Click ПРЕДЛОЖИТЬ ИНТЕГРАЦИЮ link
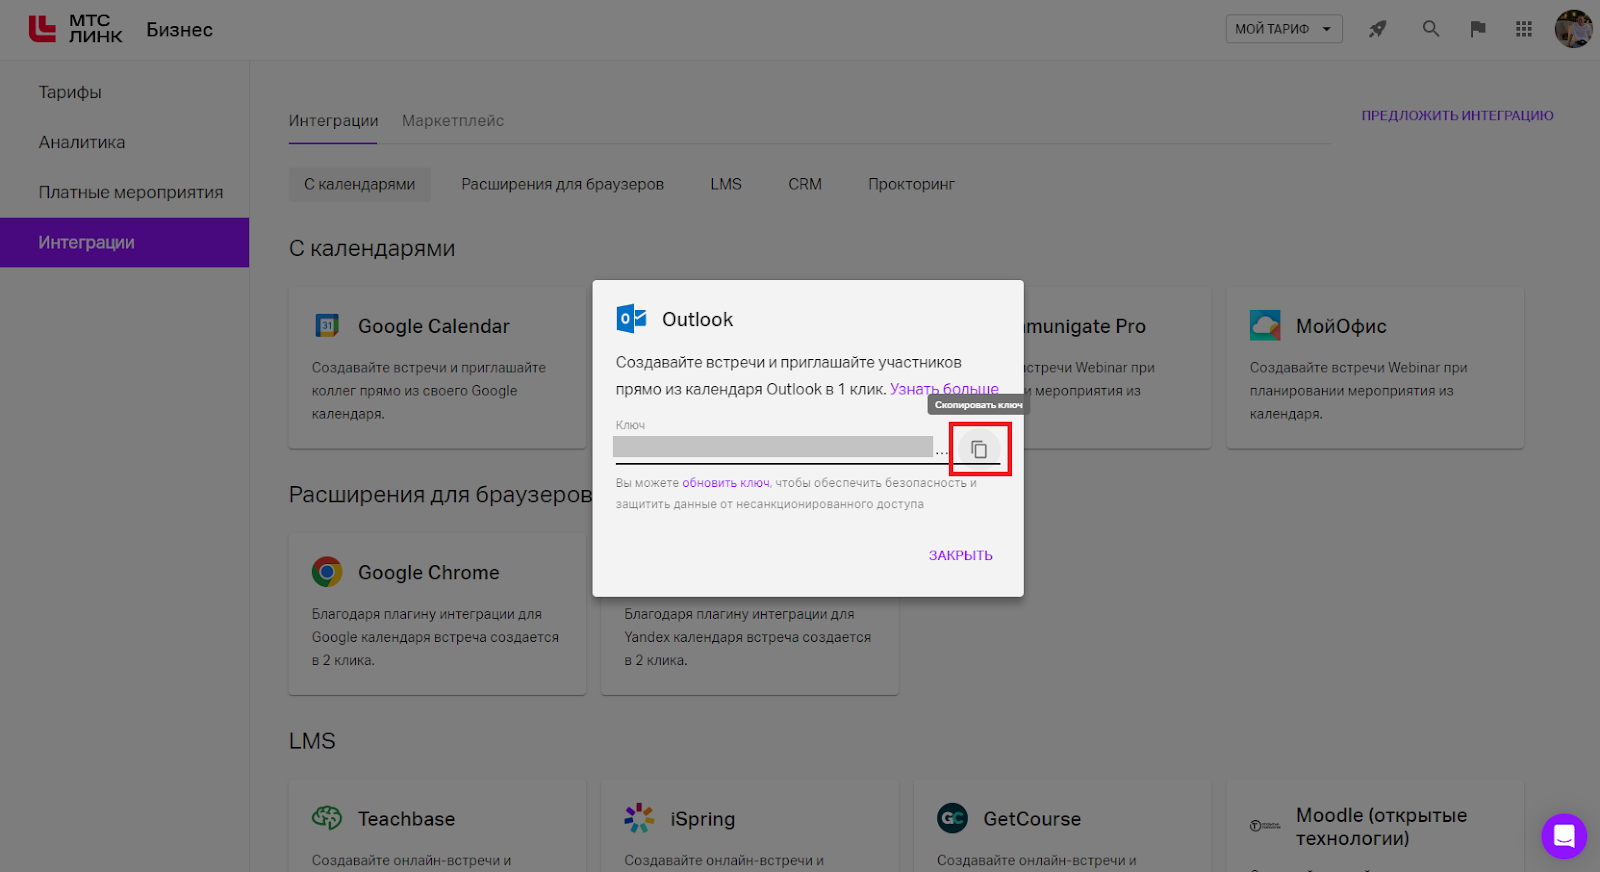 (x=1457, y=116)
